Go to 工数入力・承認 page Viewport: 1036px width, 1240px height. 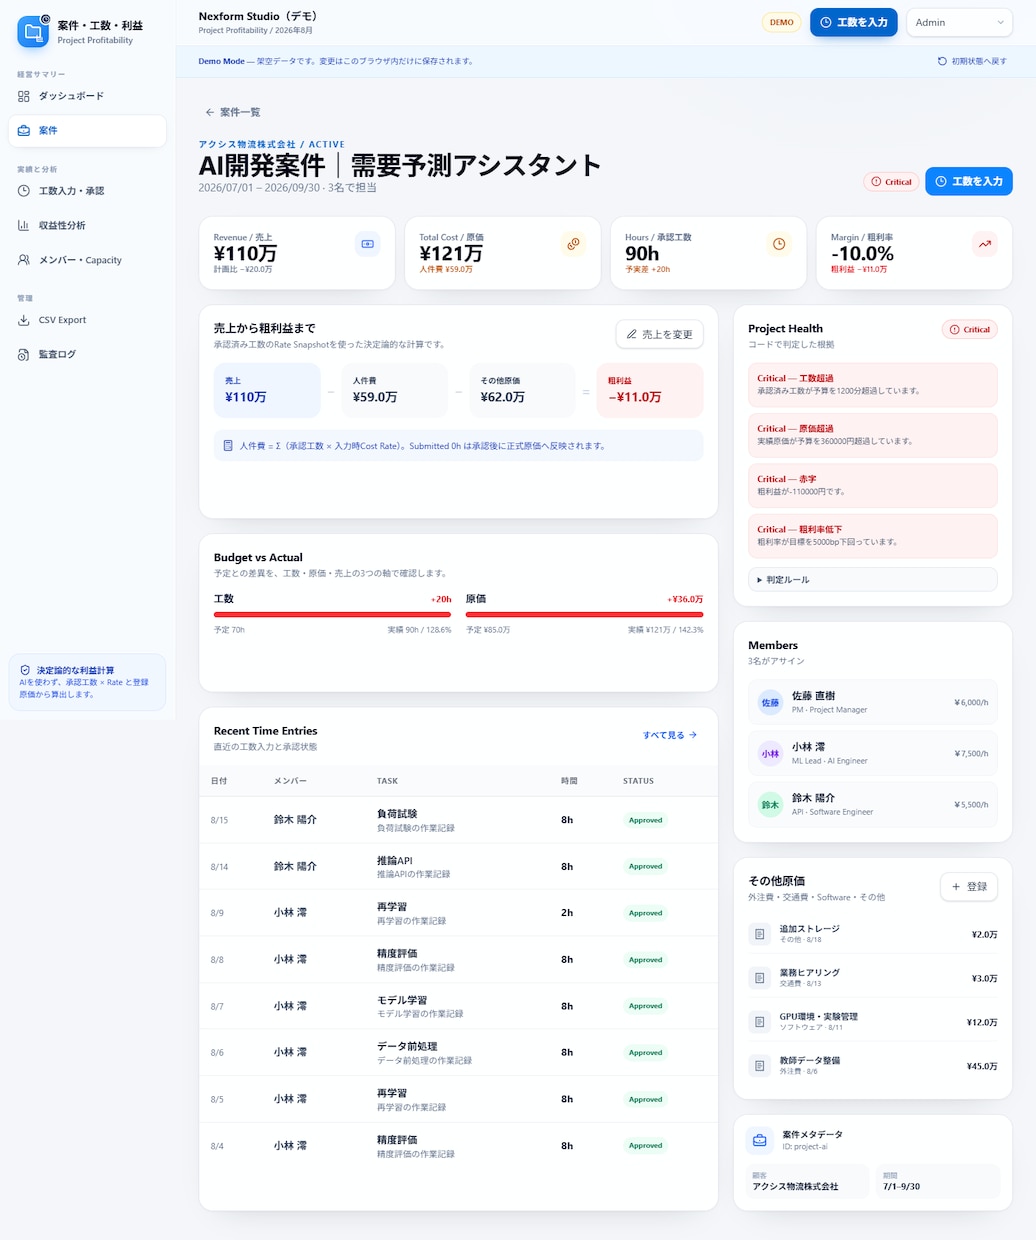click(87, 191)
